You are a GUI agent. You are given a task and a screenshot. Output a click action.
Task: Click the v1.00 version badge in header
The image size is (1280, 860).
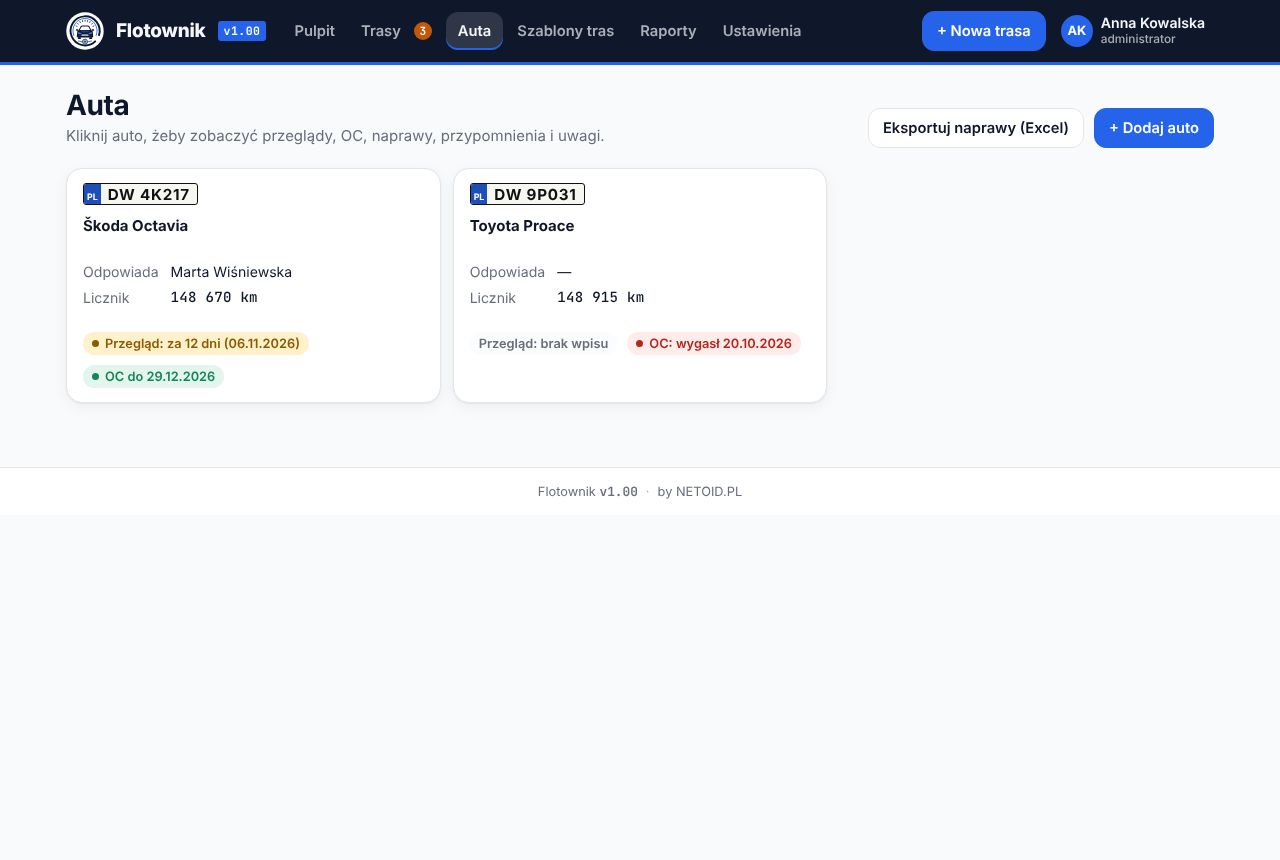pyautogui.click(x=242, y=31)
